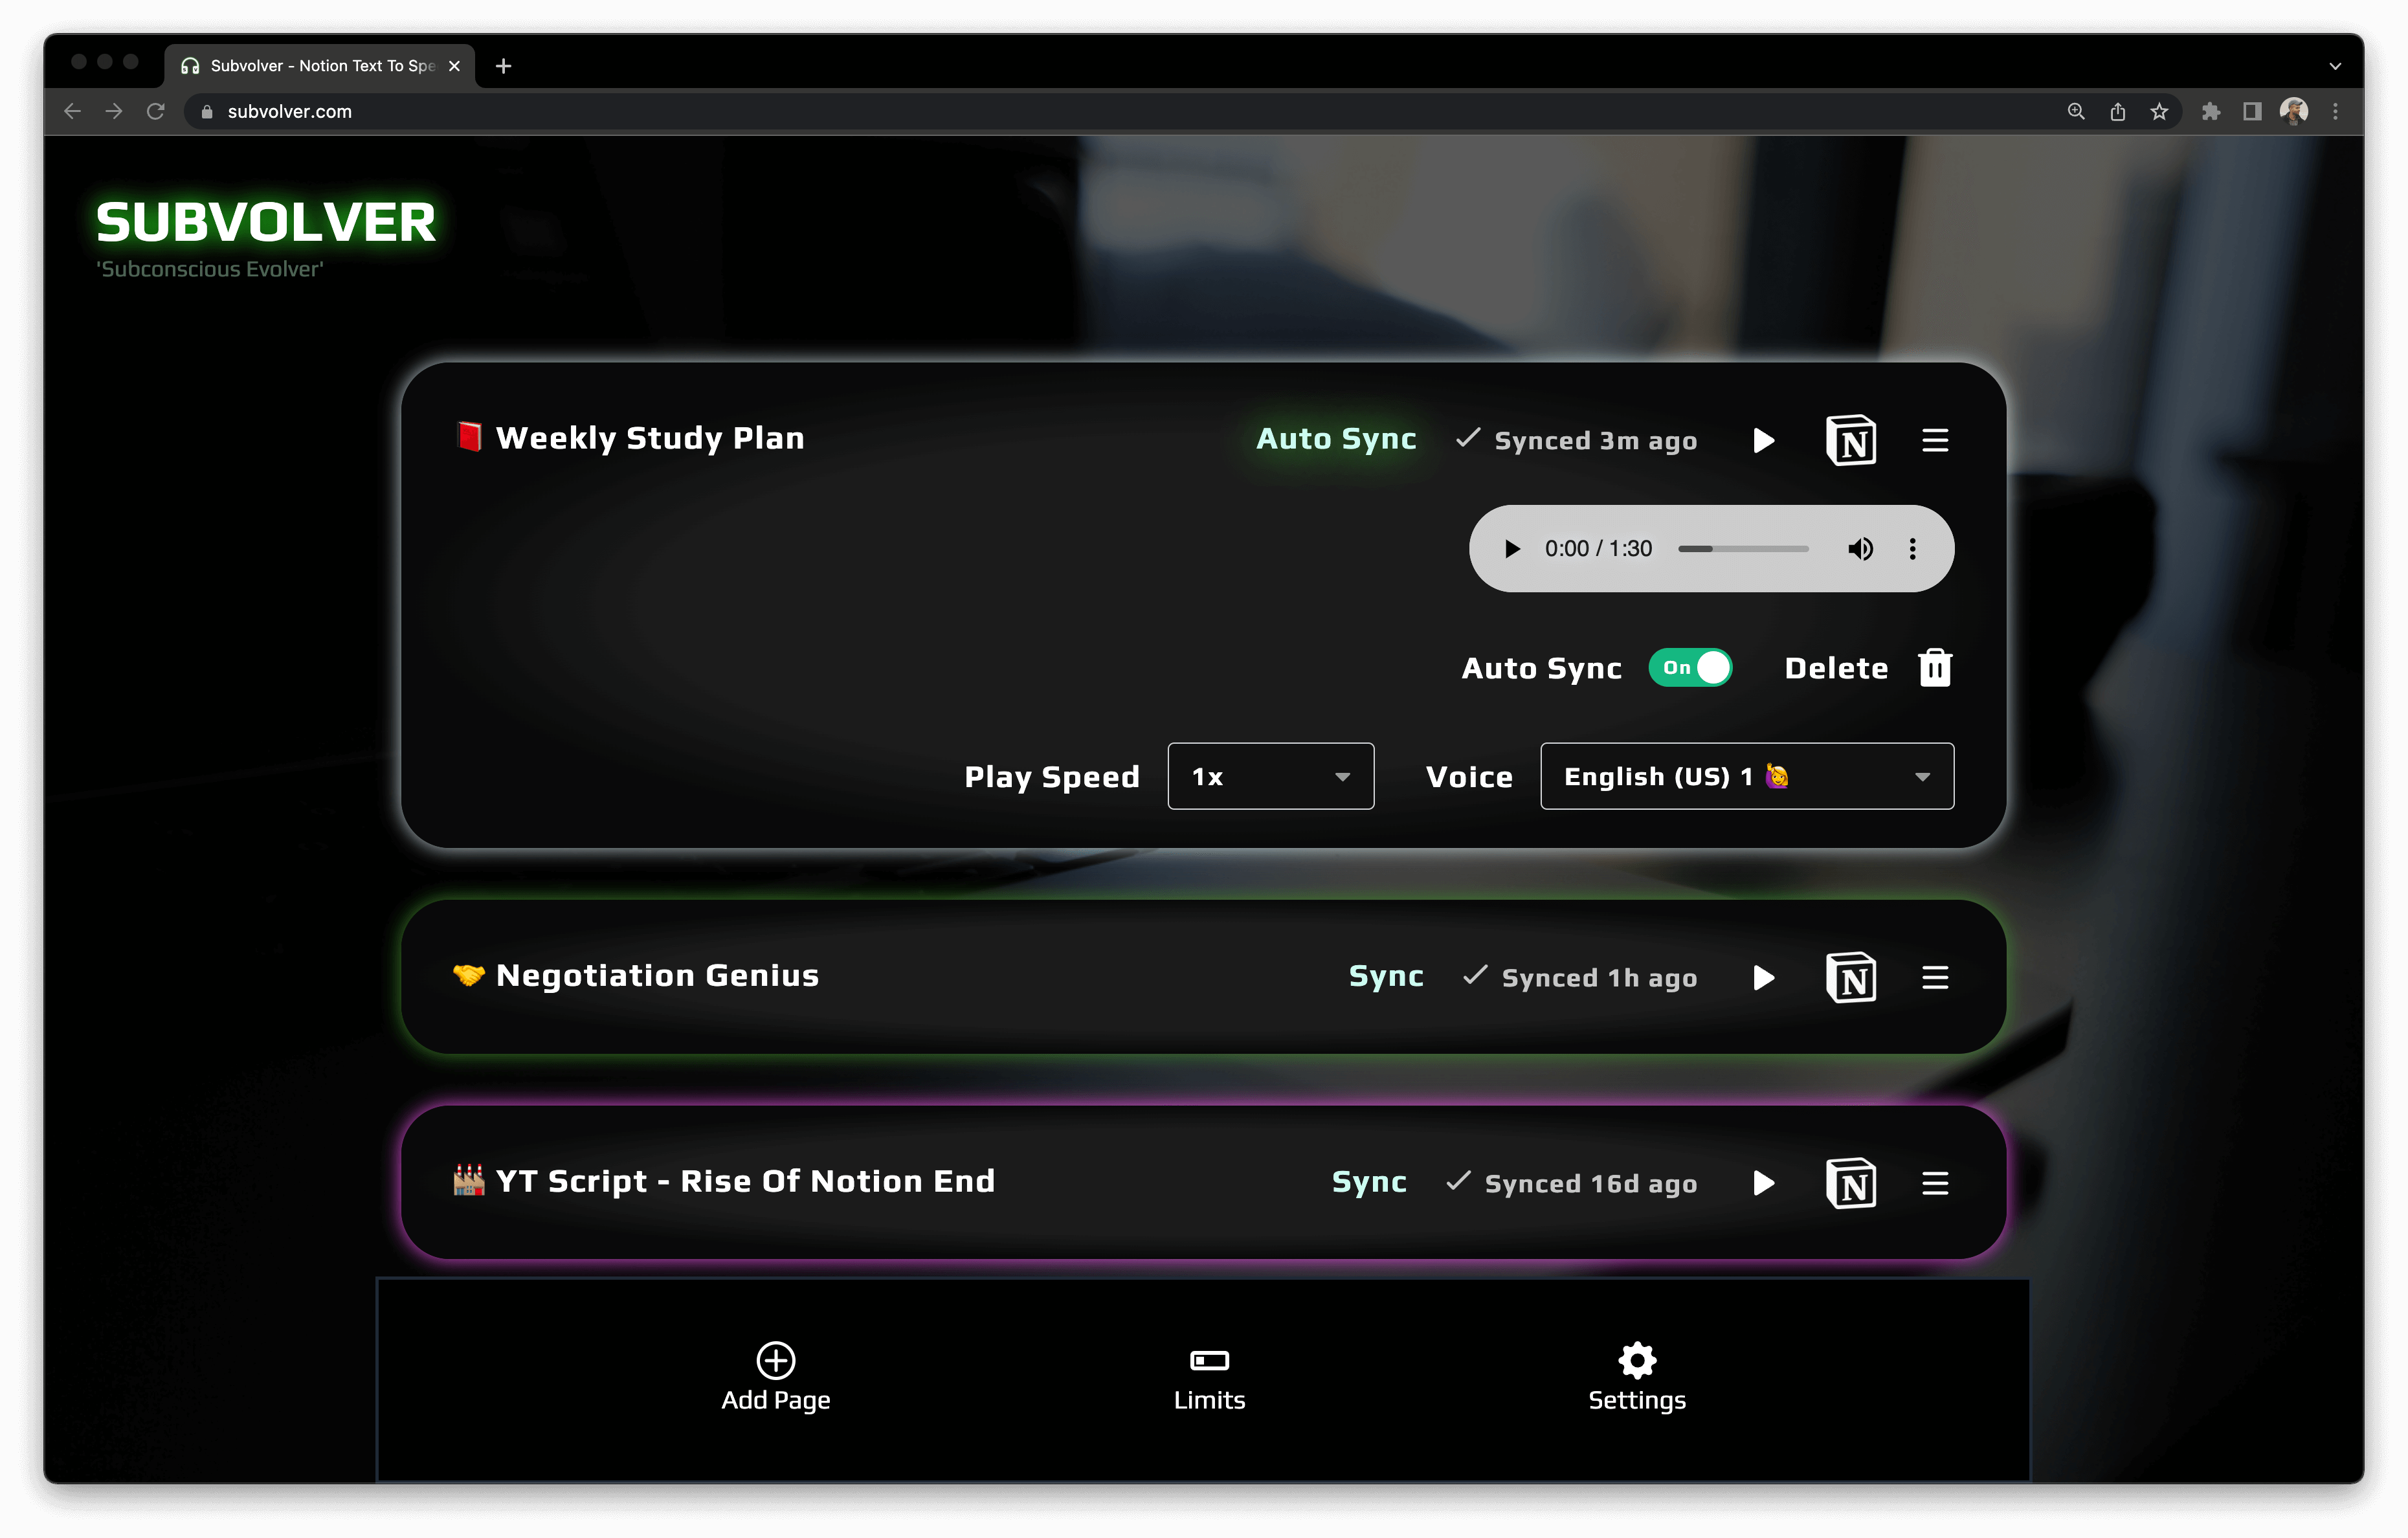Go back in browser
The image size is (2408, 1538).
click(x=72, y=111)
